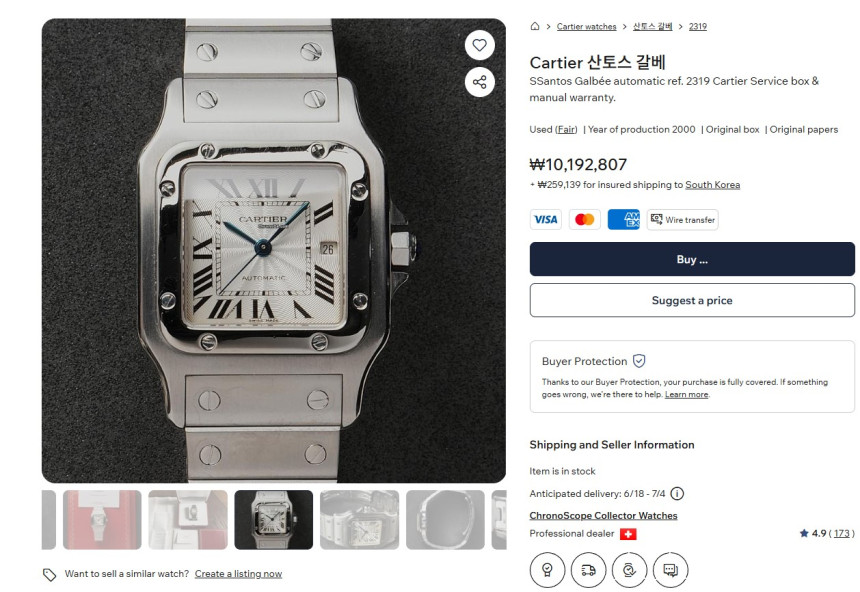Click Suggest a price button

(692, 300)
